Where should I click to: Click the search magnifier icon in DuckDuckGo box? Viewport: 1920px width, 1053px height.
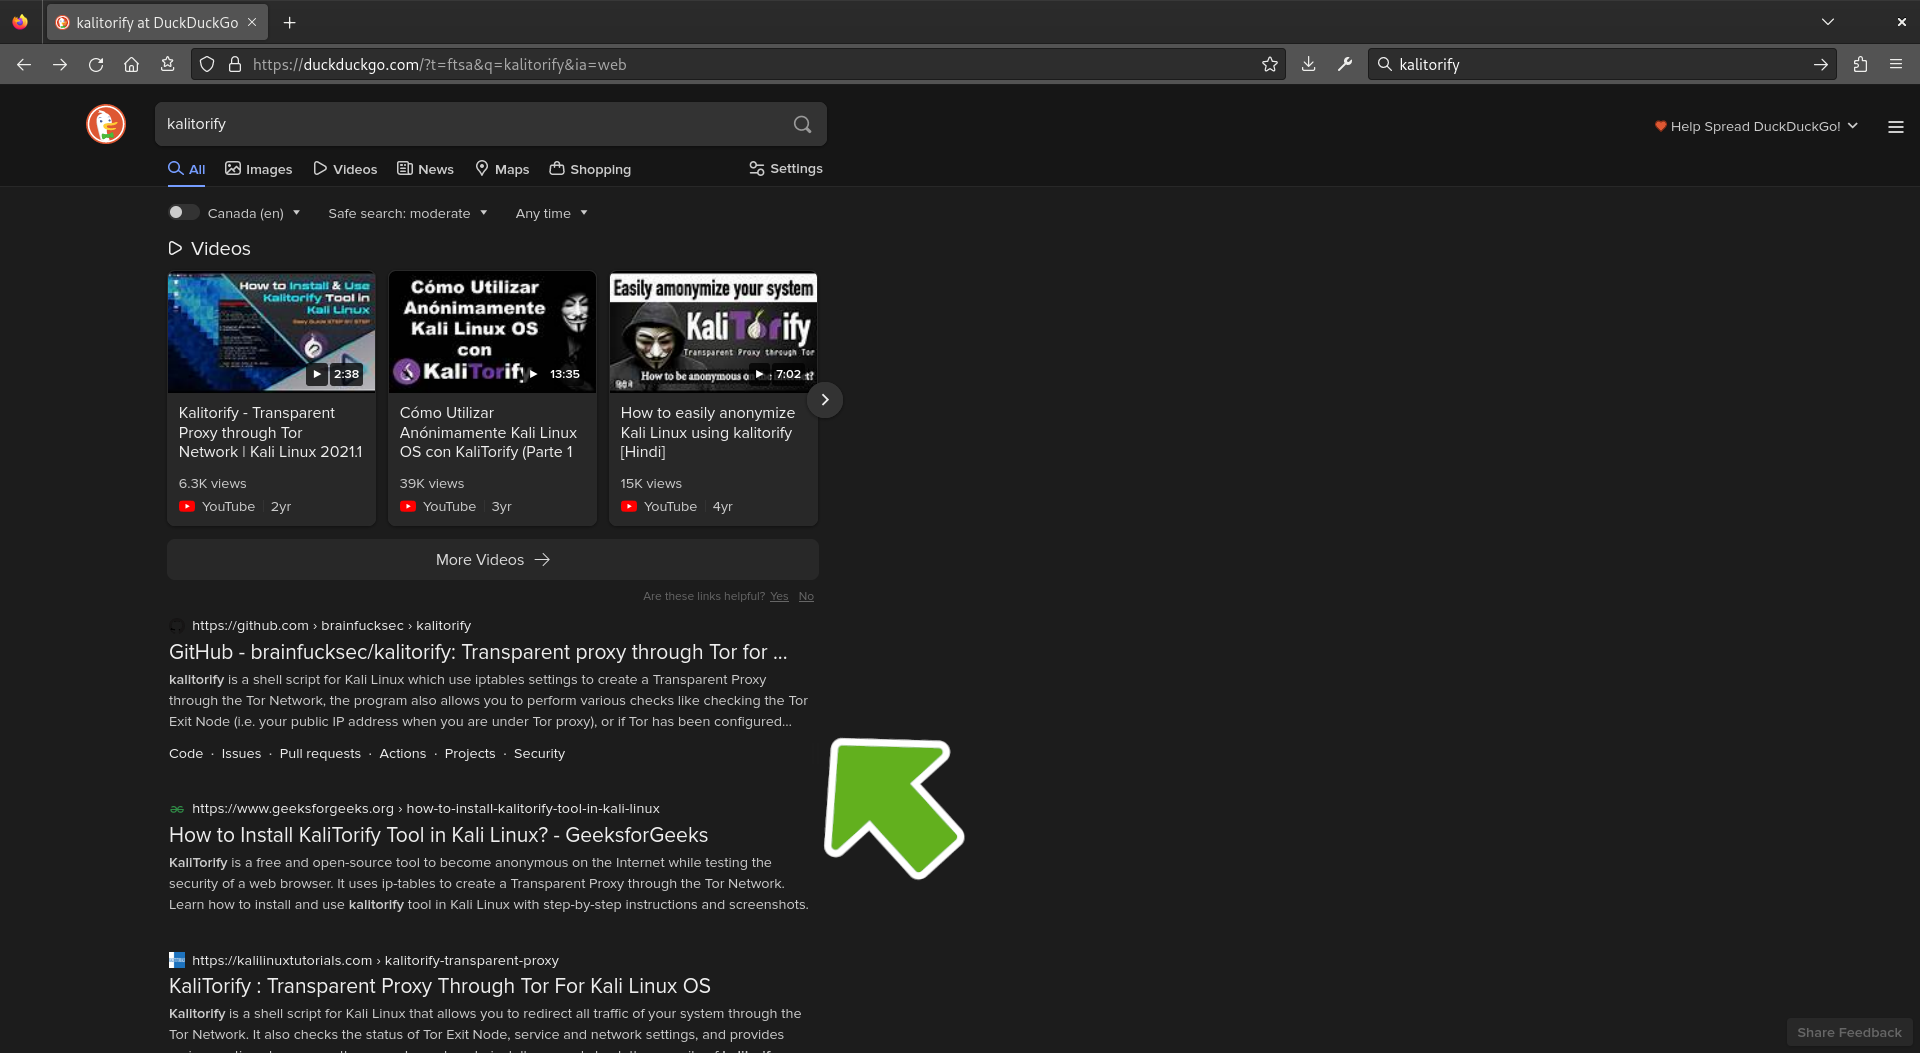pos(802,124)
